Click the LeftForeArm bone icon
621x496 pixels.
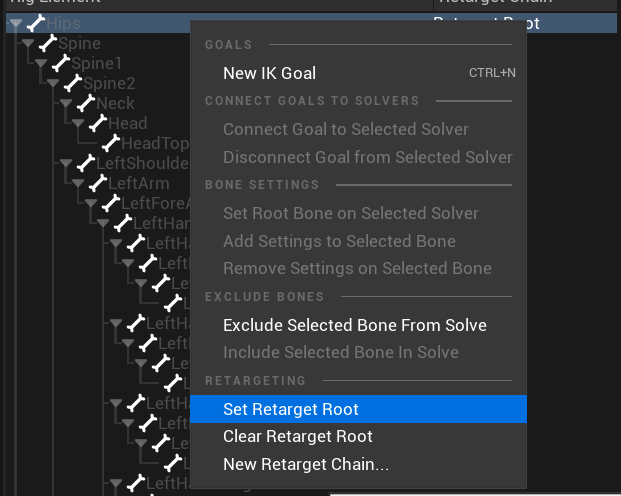pos(111,203)
